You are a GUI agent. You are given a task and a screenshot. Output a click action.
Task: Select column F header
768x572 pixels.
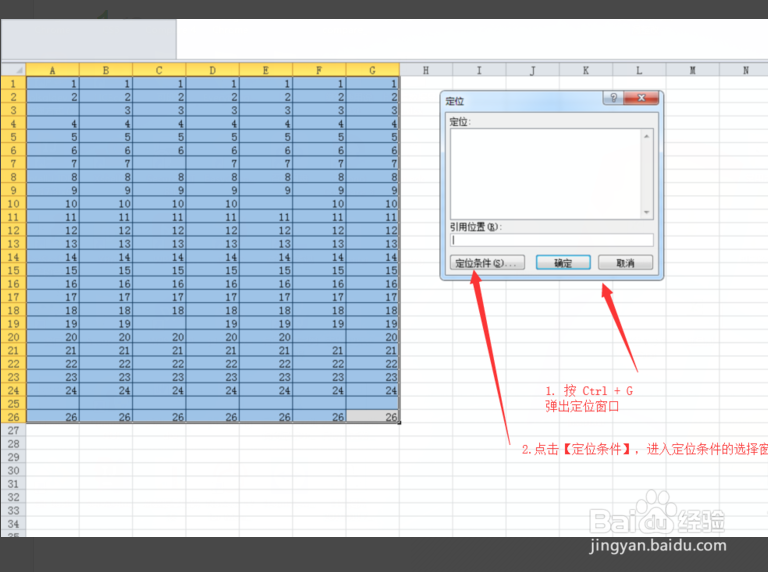coord(319,70)
